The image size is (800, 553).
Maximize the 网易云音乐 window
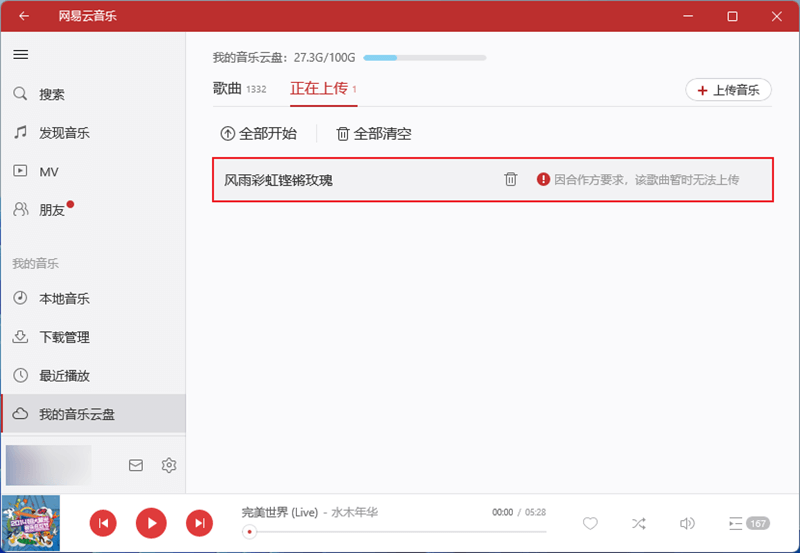[x=732, y=16]
